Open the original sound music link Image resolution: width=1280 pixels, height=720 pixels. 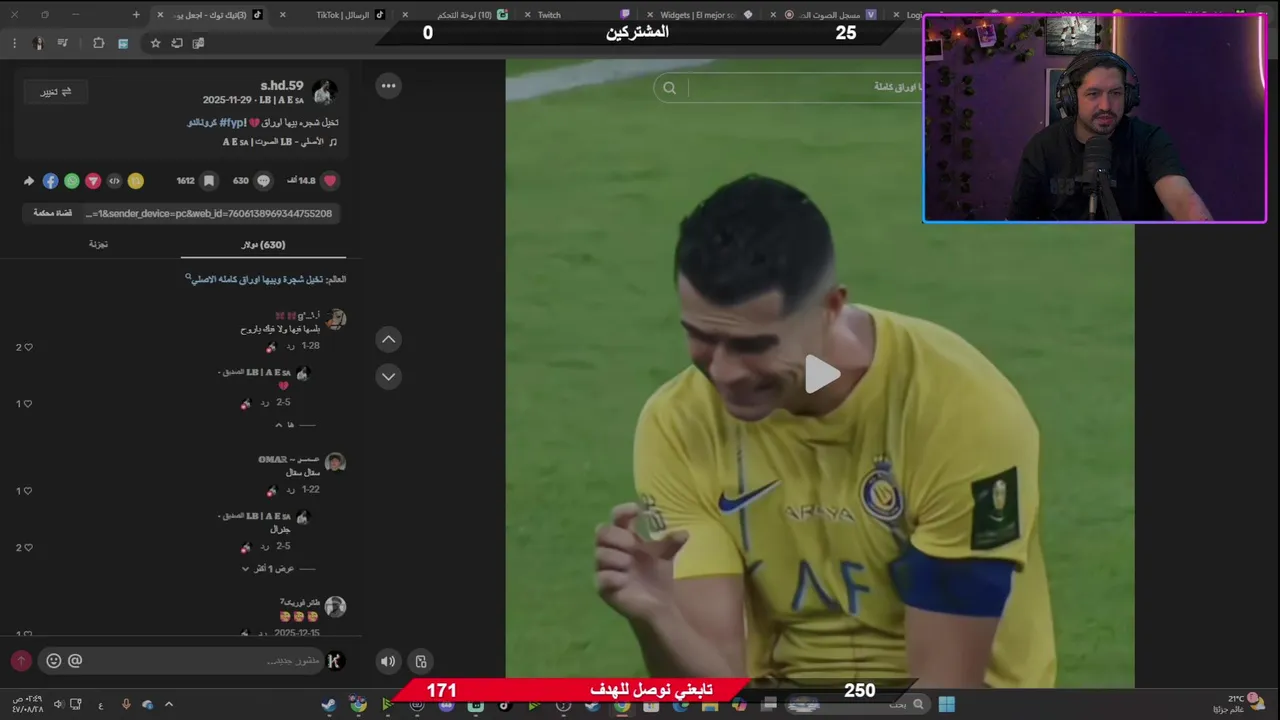[x=280, y=142]
